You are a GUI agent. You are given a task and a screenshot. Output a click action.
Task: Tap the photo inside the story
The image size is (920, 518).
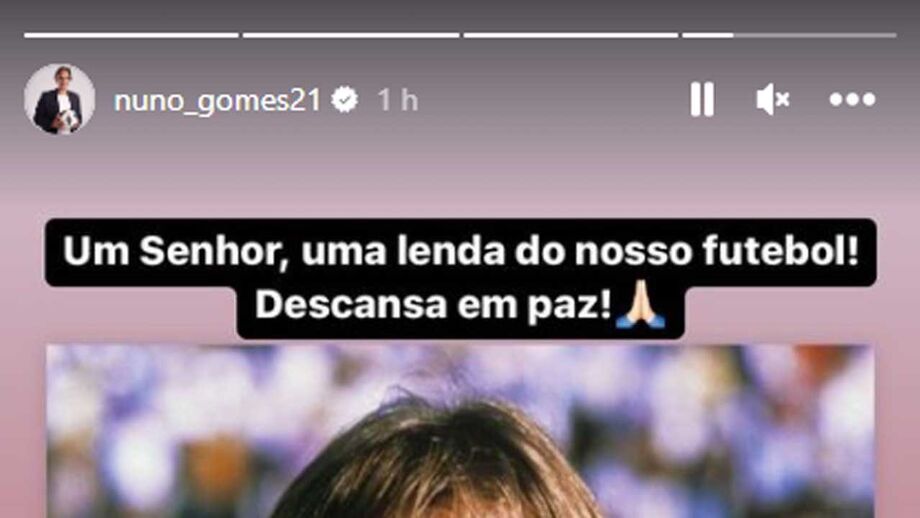click(x=460, y=431)
